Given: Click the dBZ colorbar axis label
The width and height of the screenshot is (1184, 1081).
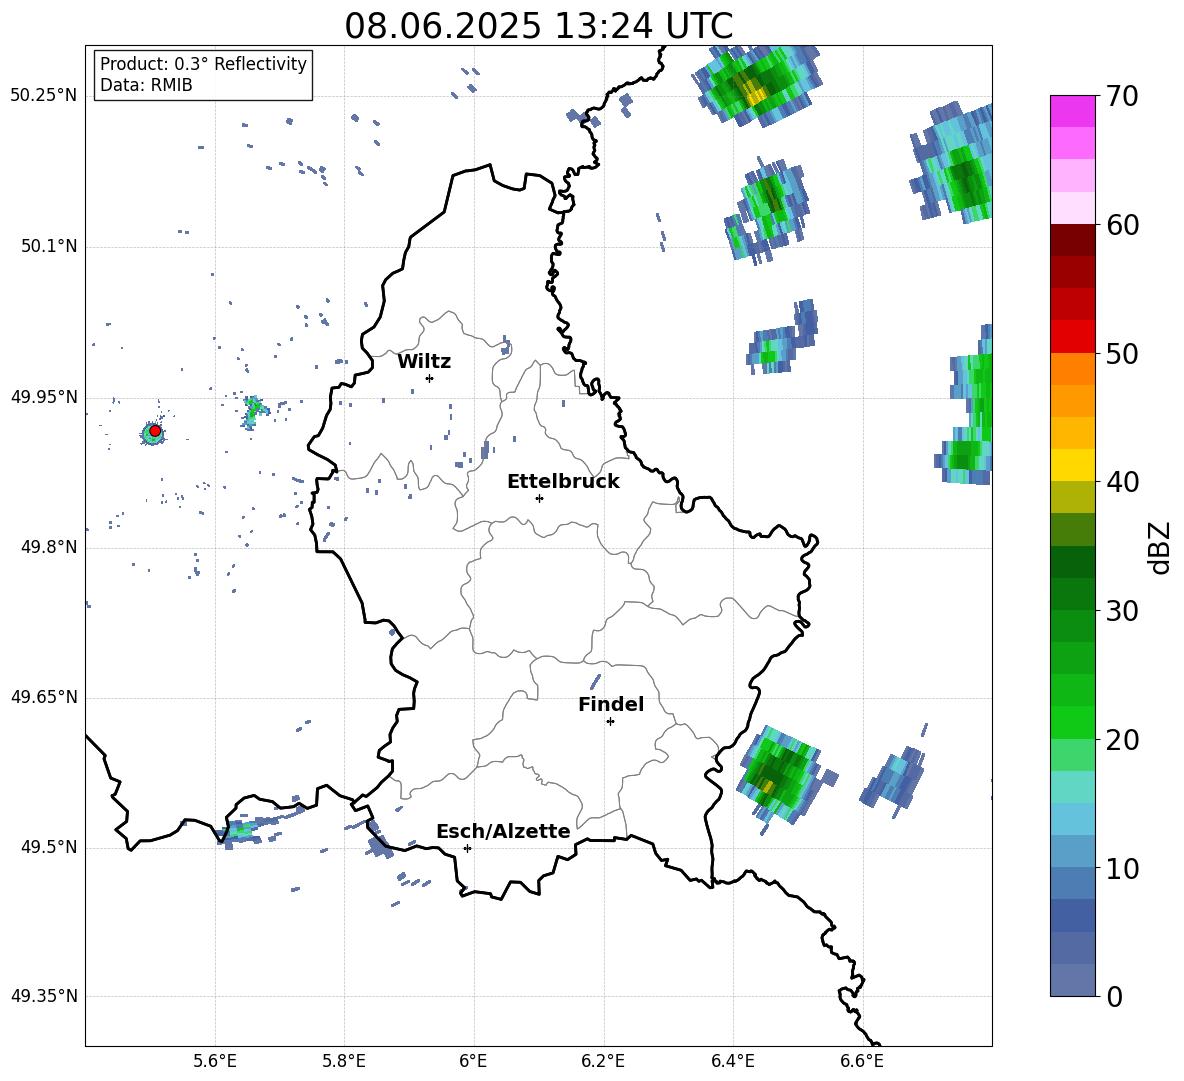Looking at the screenshot, I should click(1161, 547).
